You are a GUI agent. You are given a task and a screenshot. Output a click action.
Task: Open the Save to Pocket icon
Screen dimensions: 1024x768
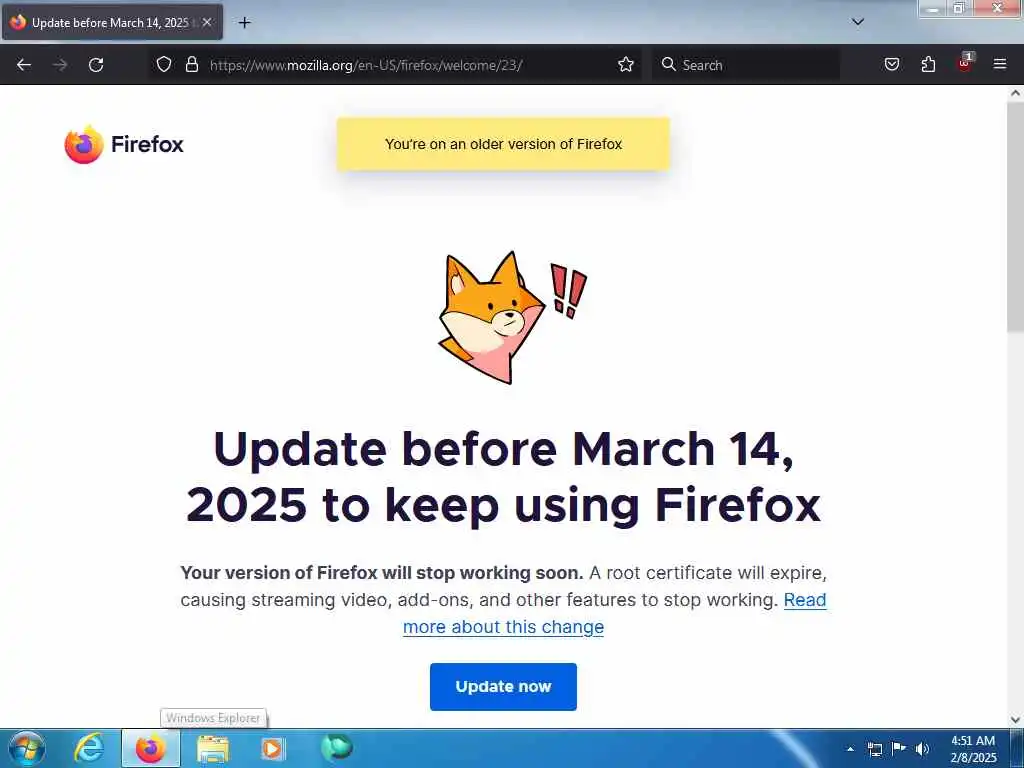pos(892,64)
